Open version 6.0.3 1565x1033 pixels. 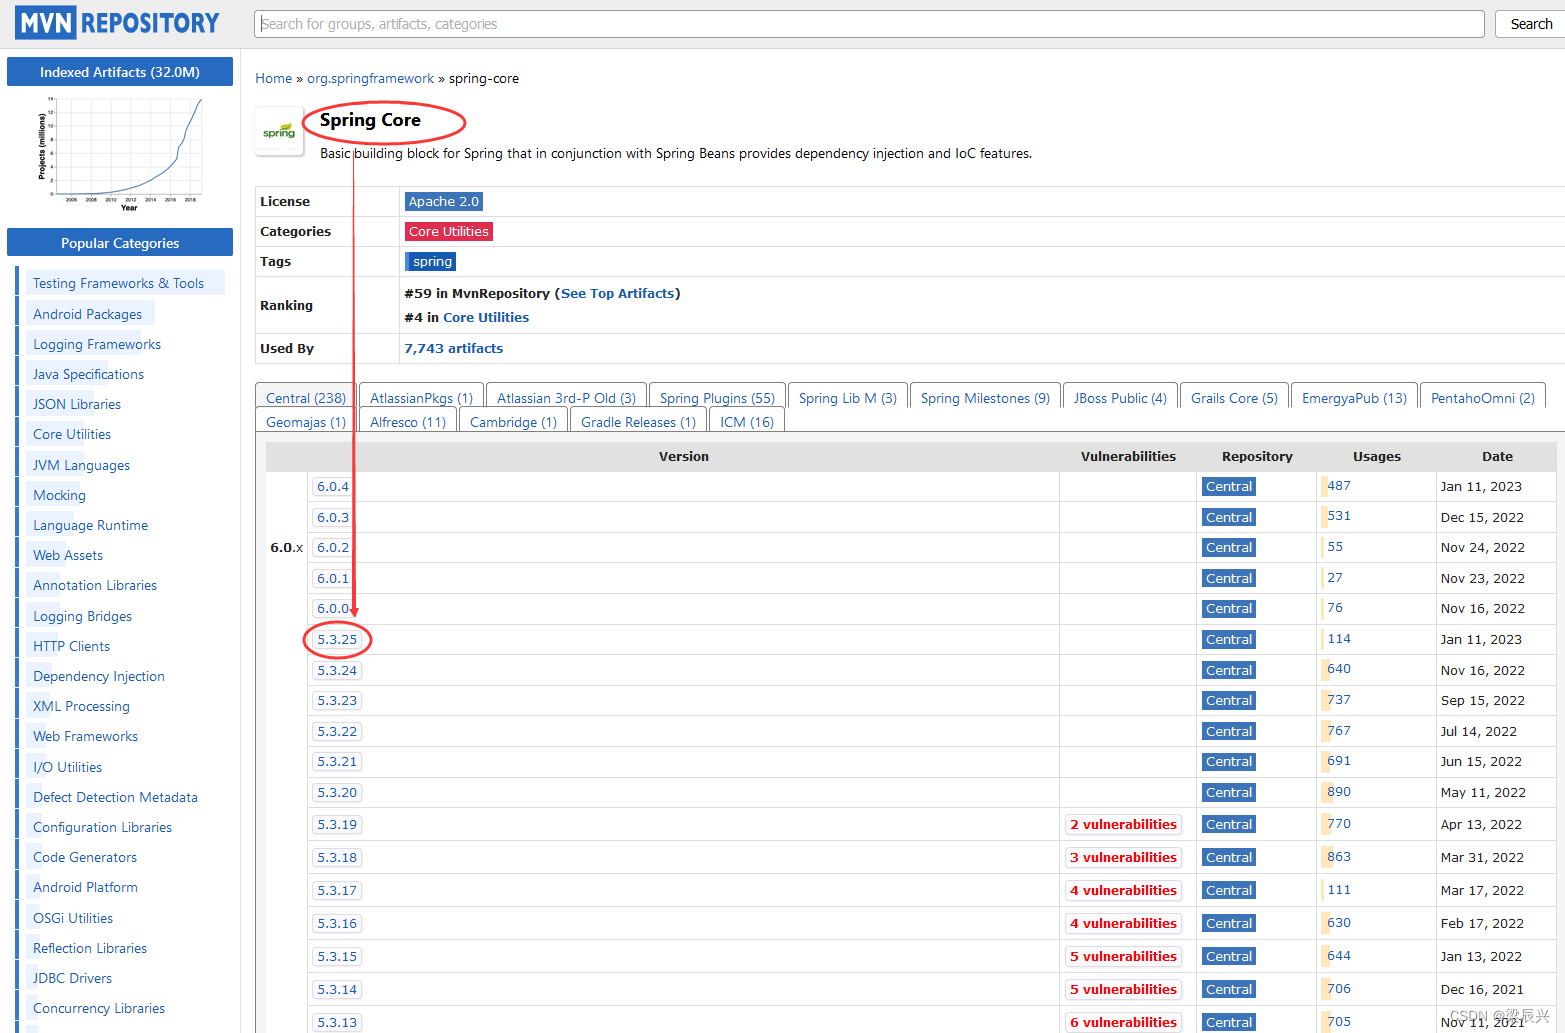point(333,517)
